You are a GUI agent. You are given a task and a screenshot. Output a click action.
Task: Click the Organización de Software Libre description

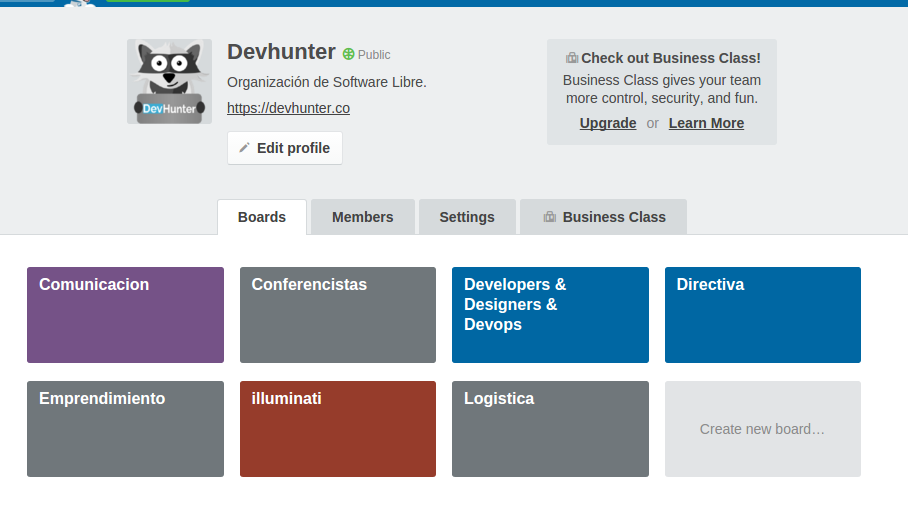[327, 82]
